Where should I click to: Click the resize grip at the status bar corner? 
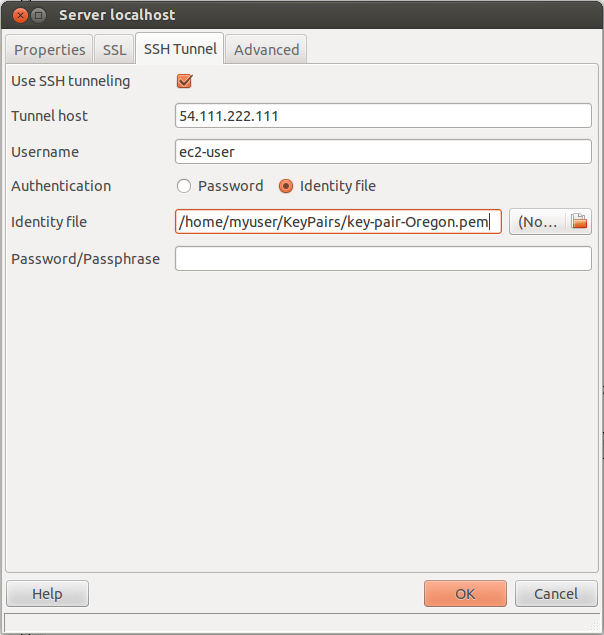(594, 624)
